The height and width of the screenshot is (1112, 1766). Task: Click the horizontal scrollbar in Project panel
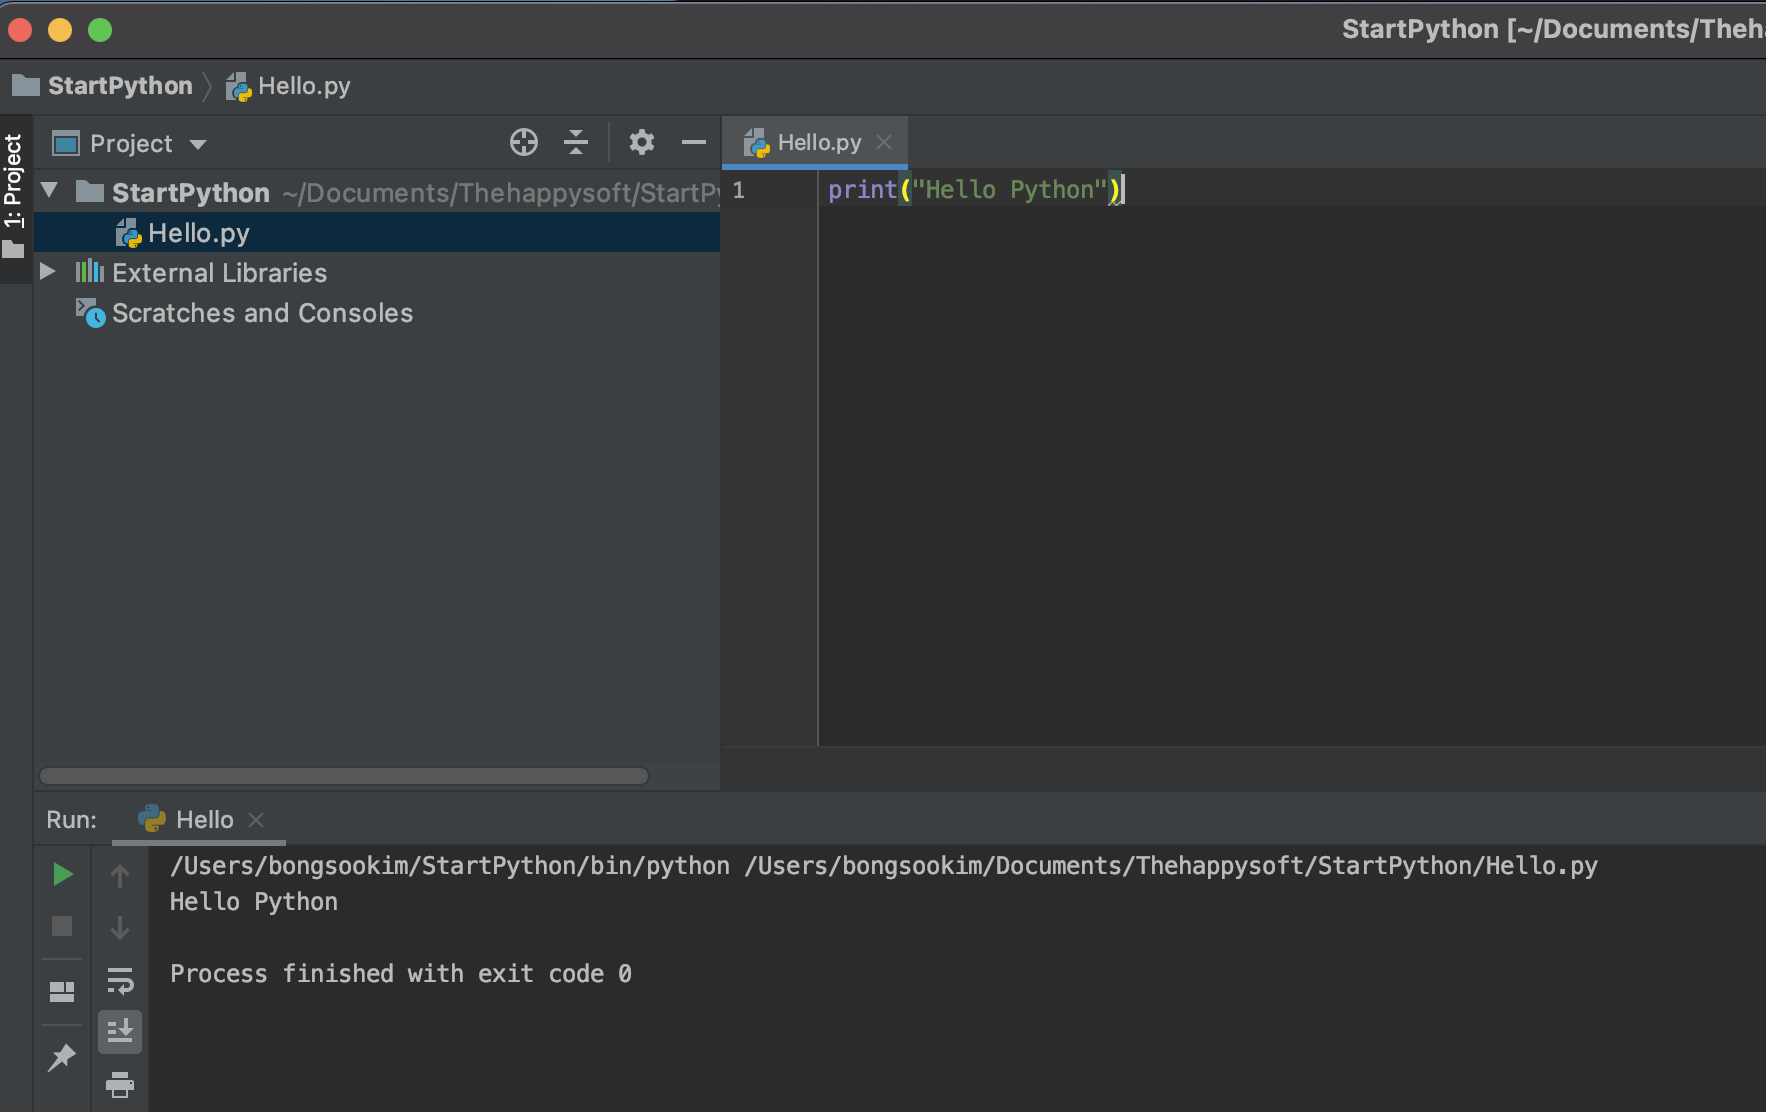coord(344,776)
